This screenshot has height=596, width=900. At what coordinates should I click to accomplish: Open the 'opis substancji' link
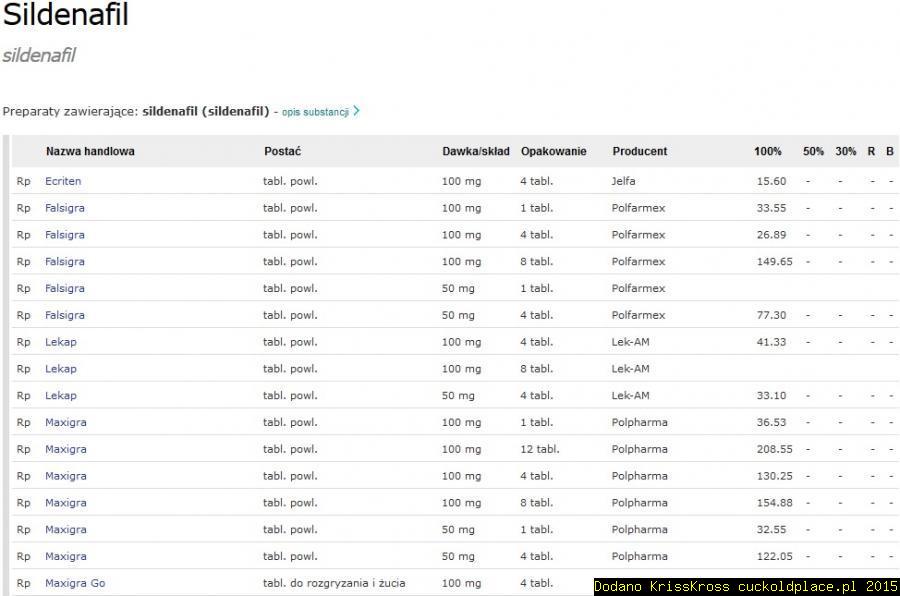tap(315, 112)
